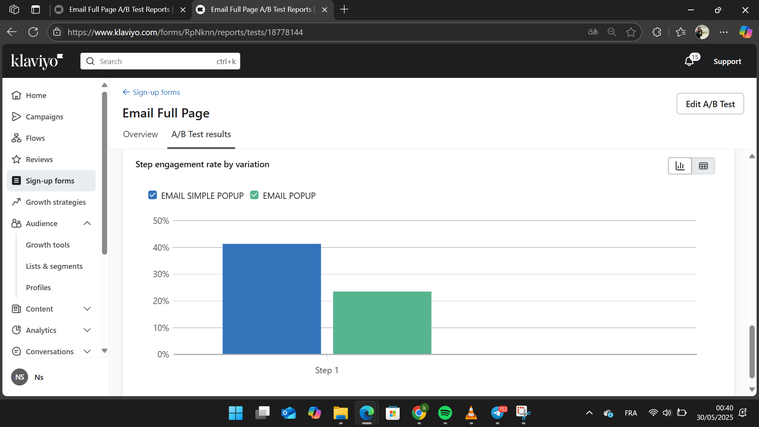Expand the Analytics section
The image size is (759, 427).
87,330
